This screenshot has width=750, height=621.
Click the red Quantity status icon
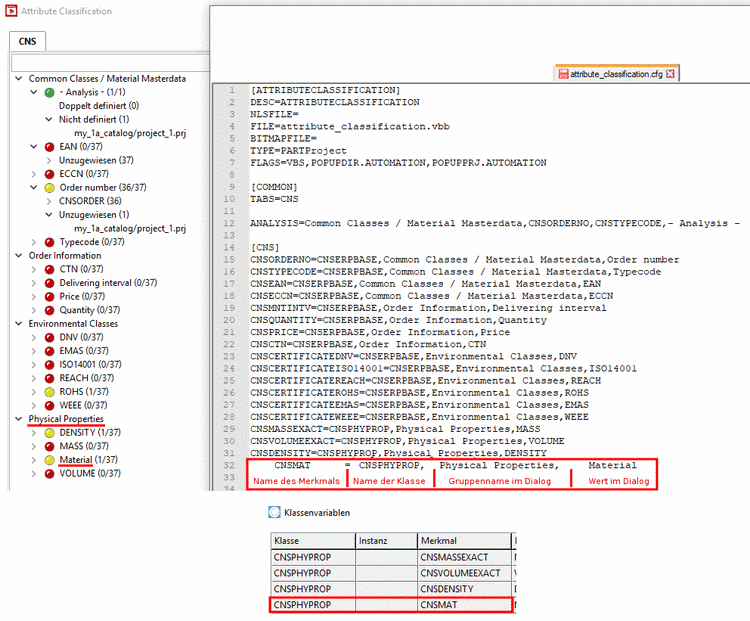tap(49, 310)
